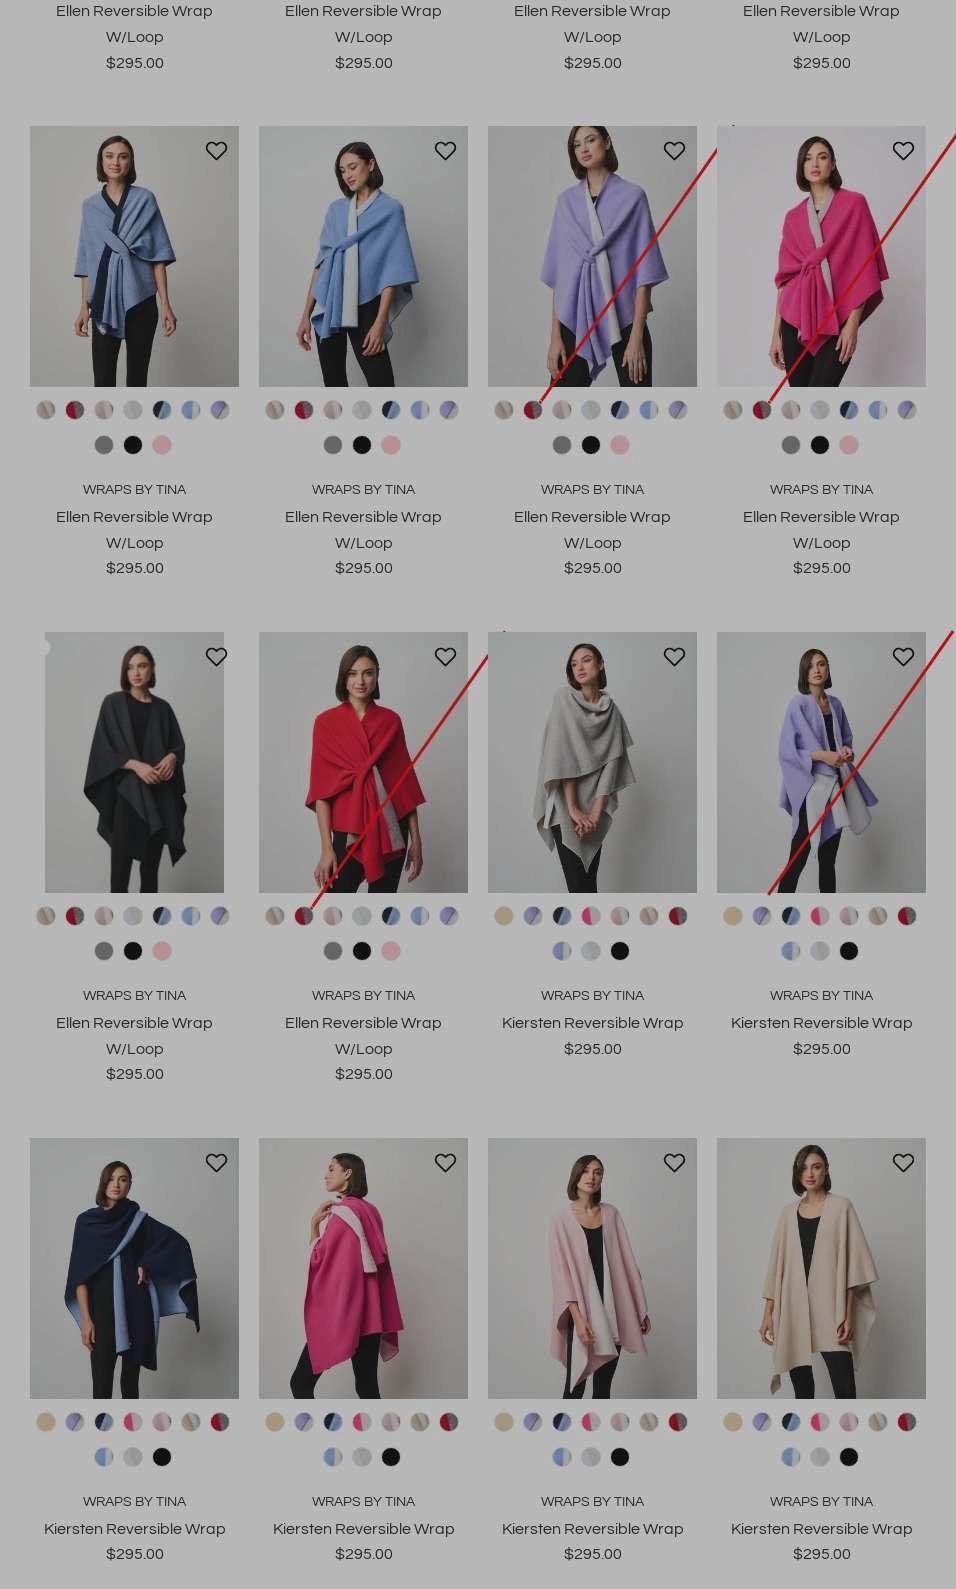Favorite the hot pink Ellen wrap with heart
The width and height of the screenshot is (956, 1589).
click(903, 151)
